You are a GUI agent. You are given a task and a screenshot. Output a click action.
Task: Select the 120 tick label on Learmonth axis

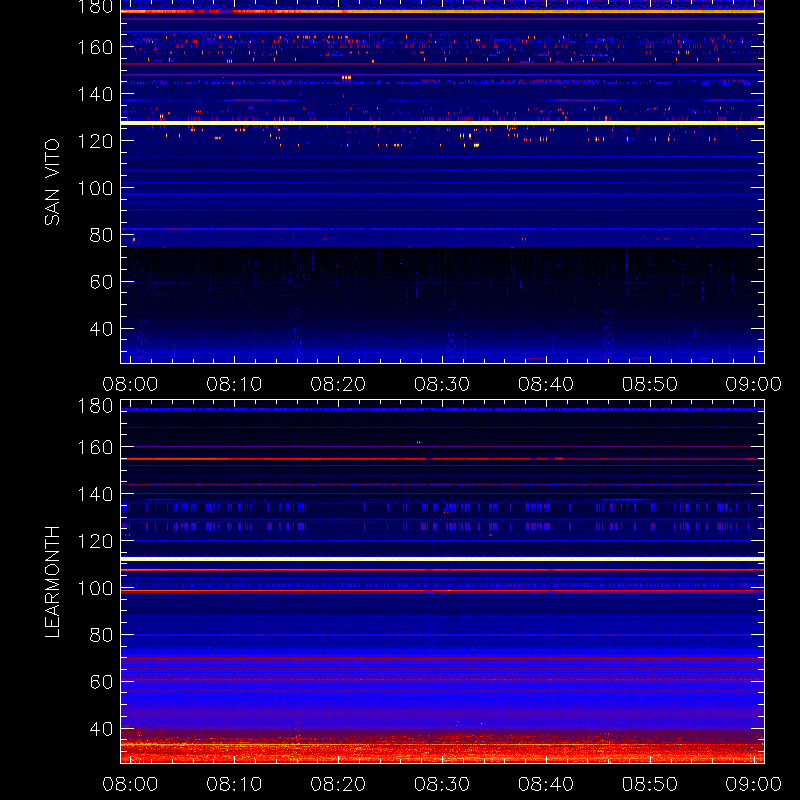(x=95, y=541)
